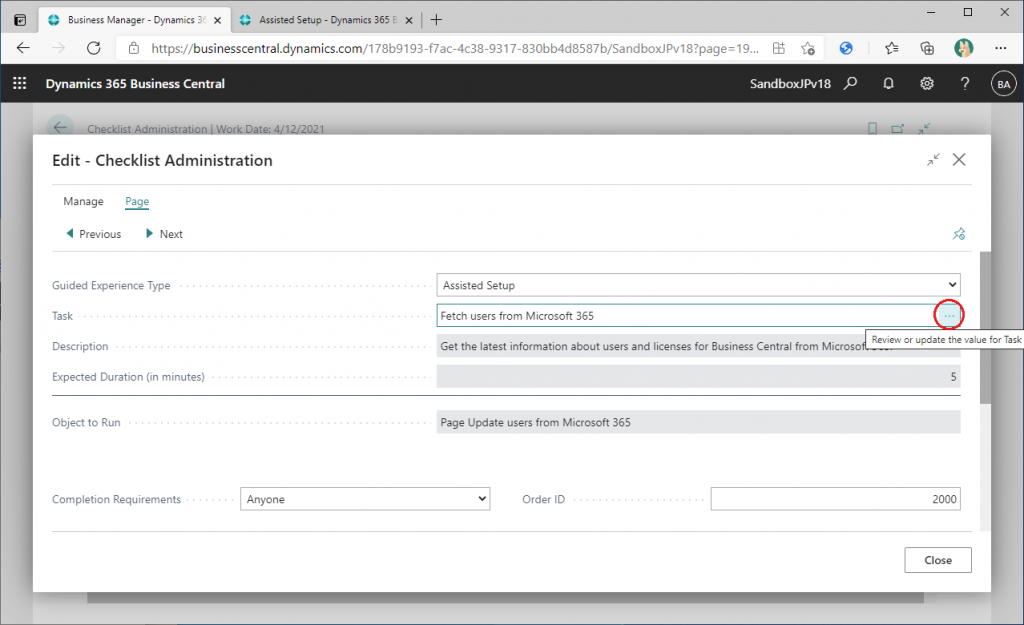Click the Dynamics 365 Business Central title
This screenshot has height=625, width=1024.
click(135, 84)
